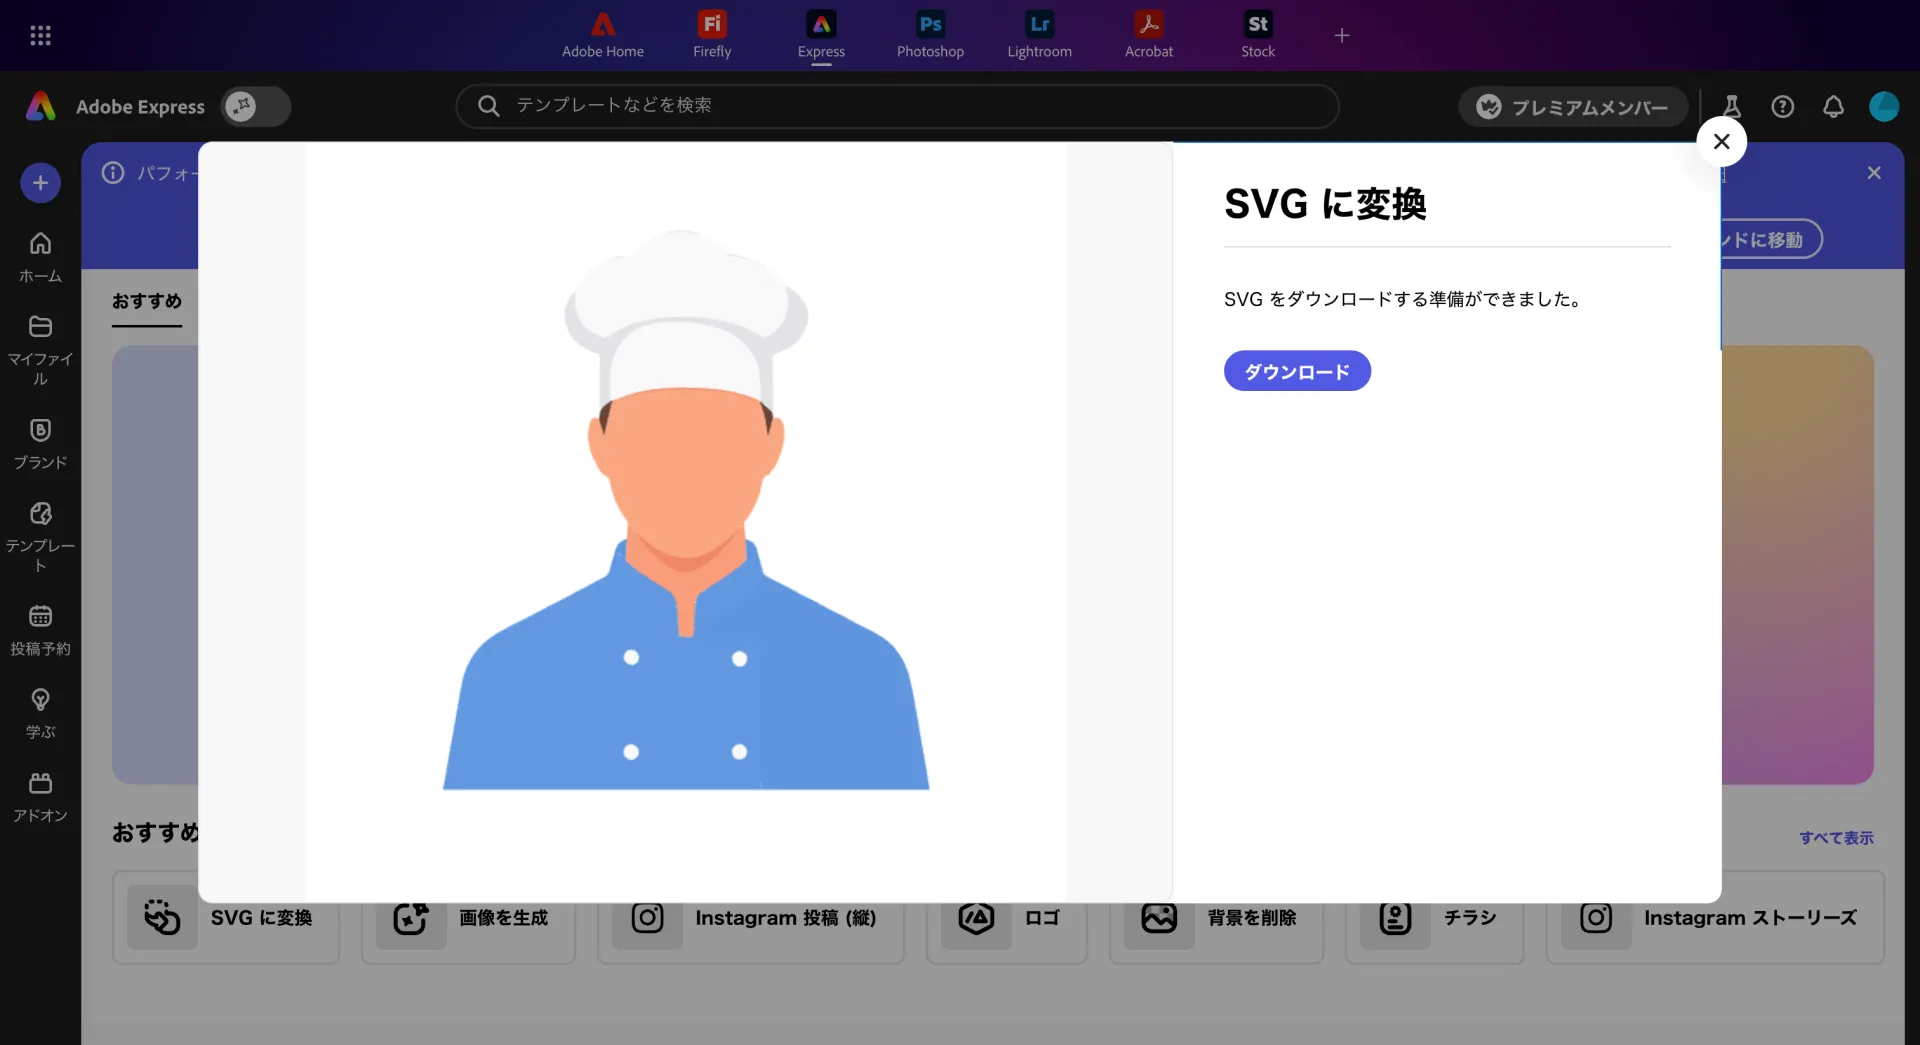1920x1045 pixels.
Task: Open Adobe Stock from the app bar
Action: tap(1257, 35)
